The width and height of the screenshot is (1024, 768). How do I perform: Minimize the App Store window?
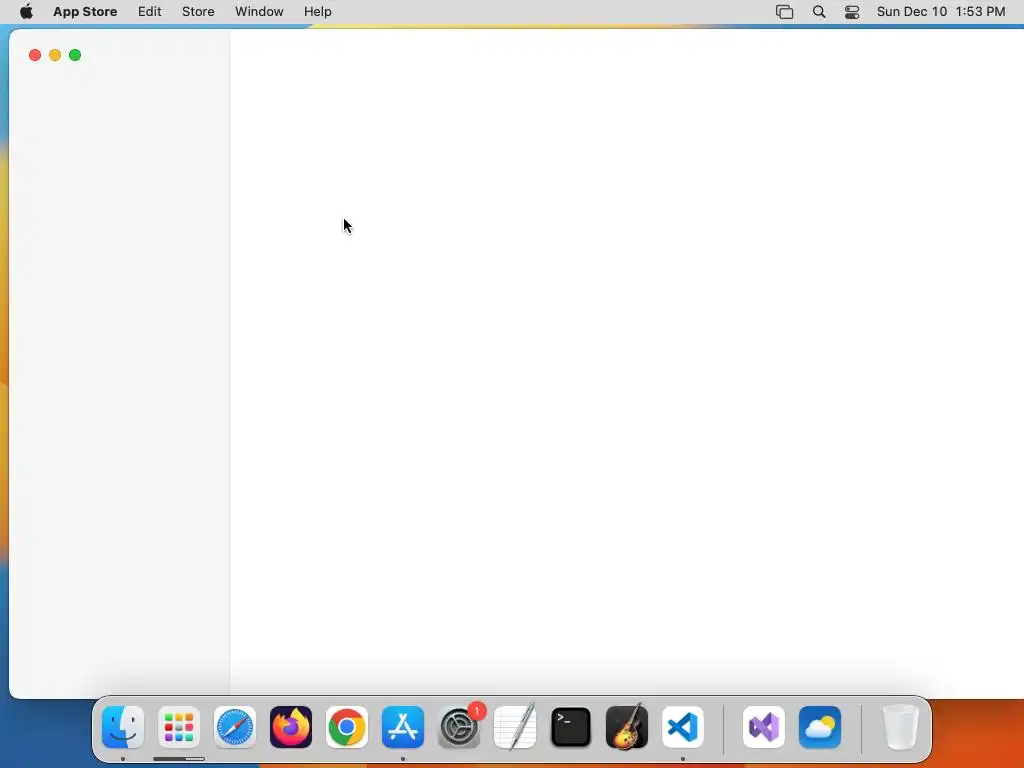coord(55,55)
